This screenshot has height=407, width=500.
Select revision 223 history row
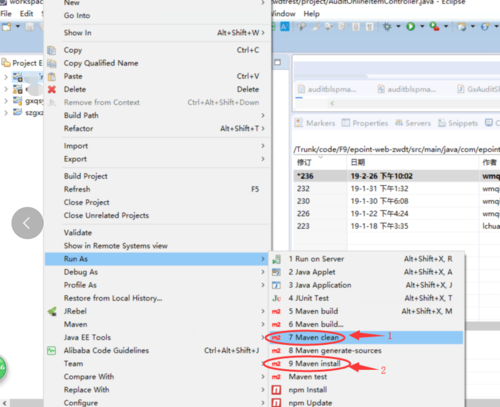tap(397, 226)
